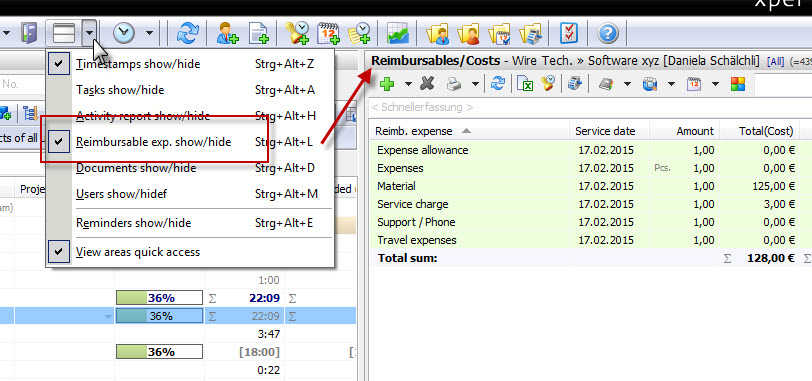Expand the dropdown beside the camera icon
This screenshot has height=381, width=812.
671,84
